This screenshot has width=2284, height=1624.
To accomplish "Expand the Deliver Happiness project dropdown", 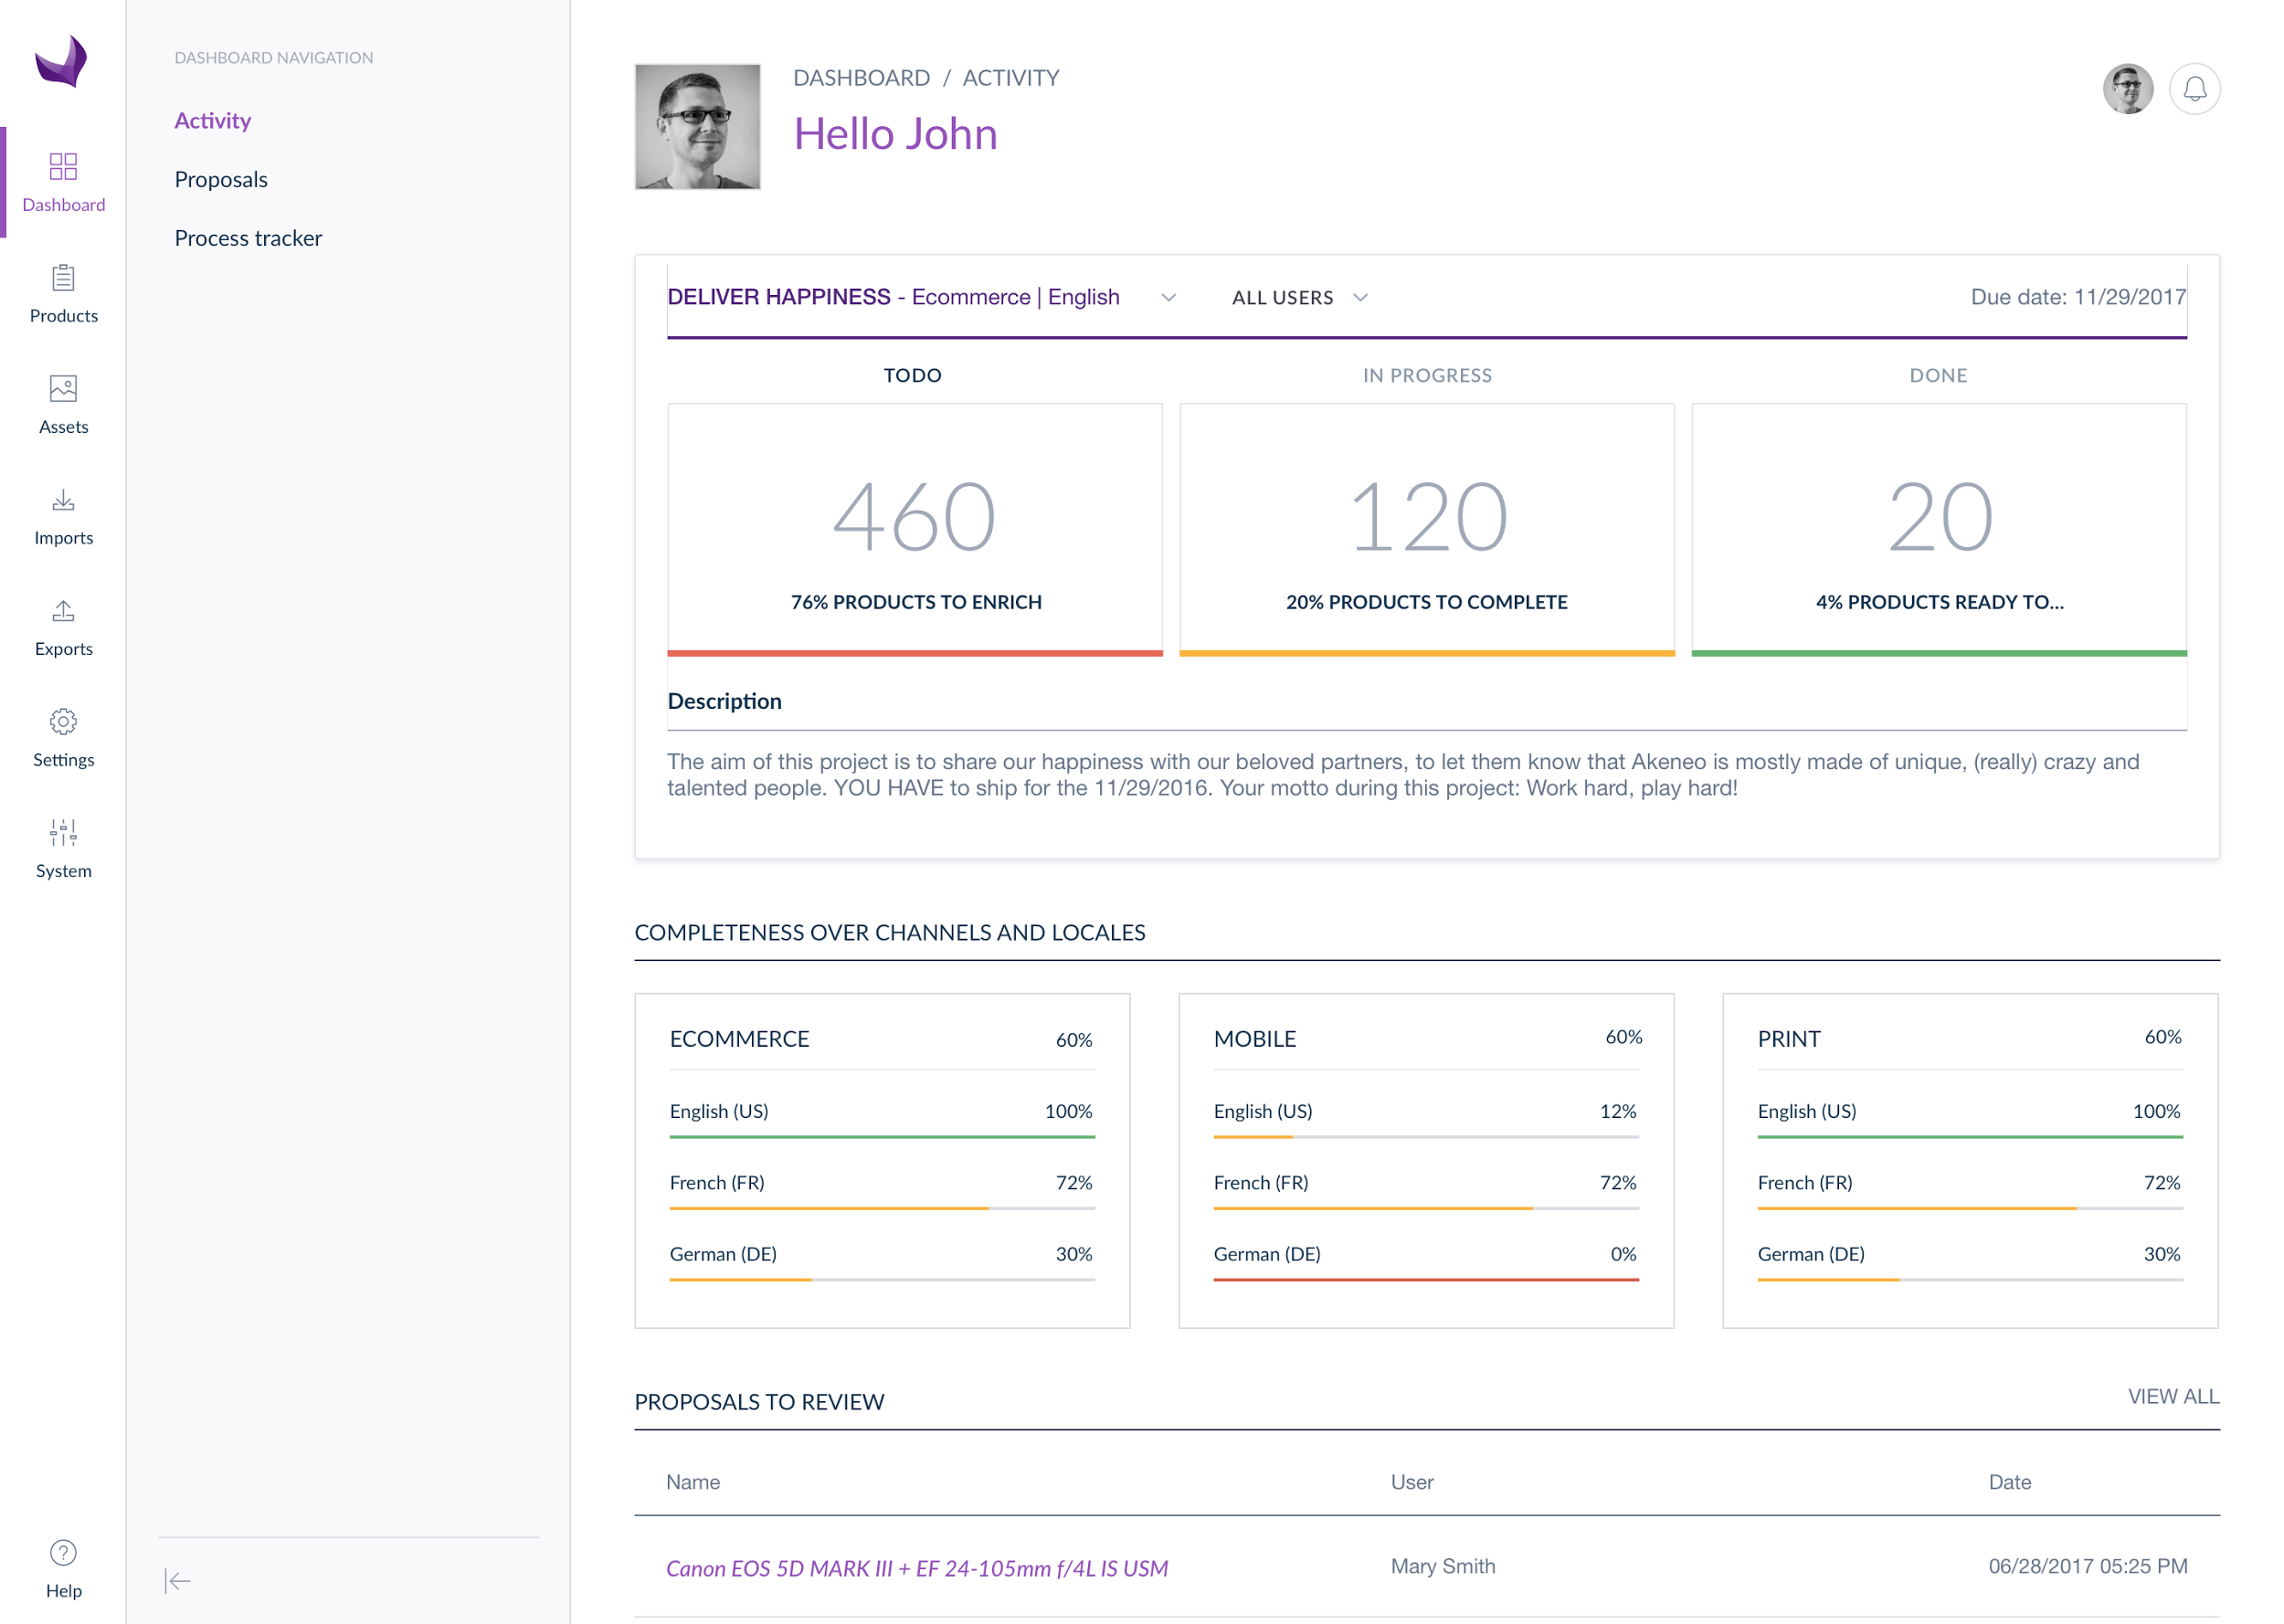I will point(1168,298).
